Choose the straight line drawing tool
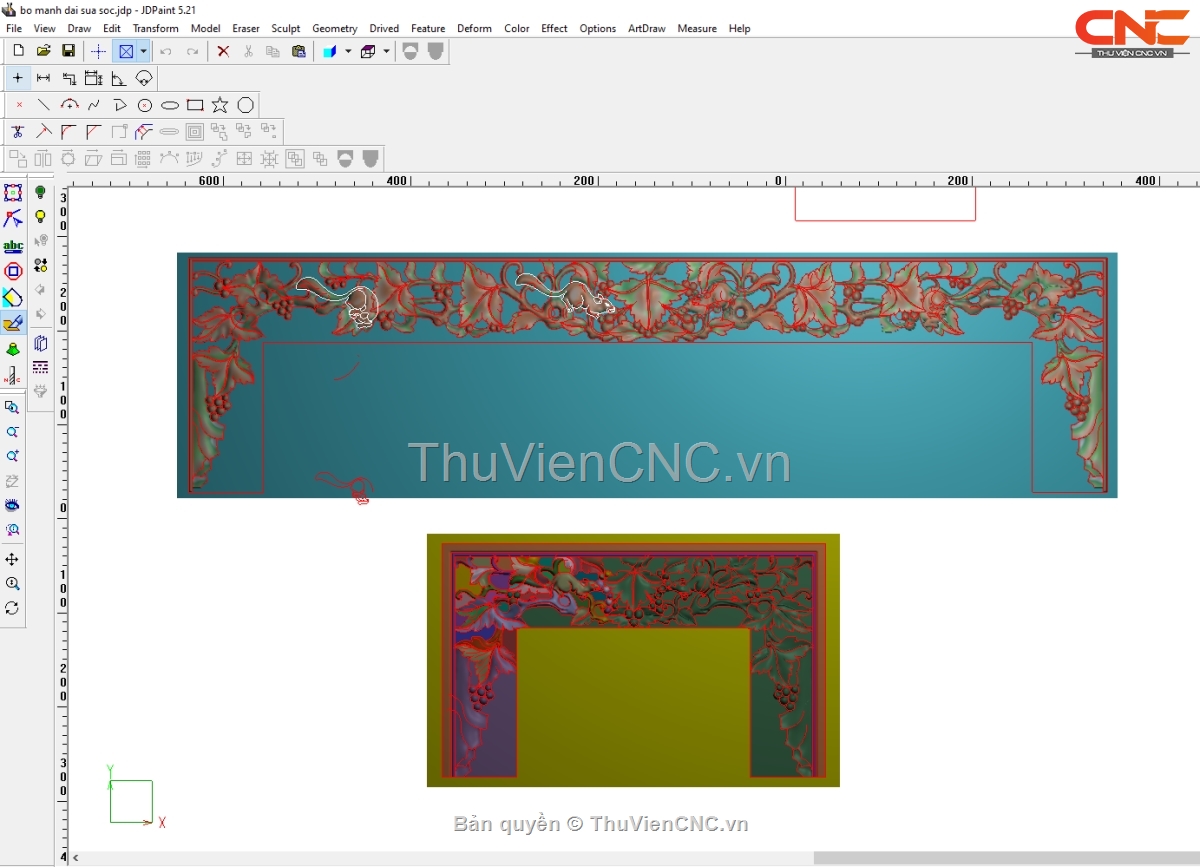Screen dimensions: 1200x867 (x=44, y=105)
